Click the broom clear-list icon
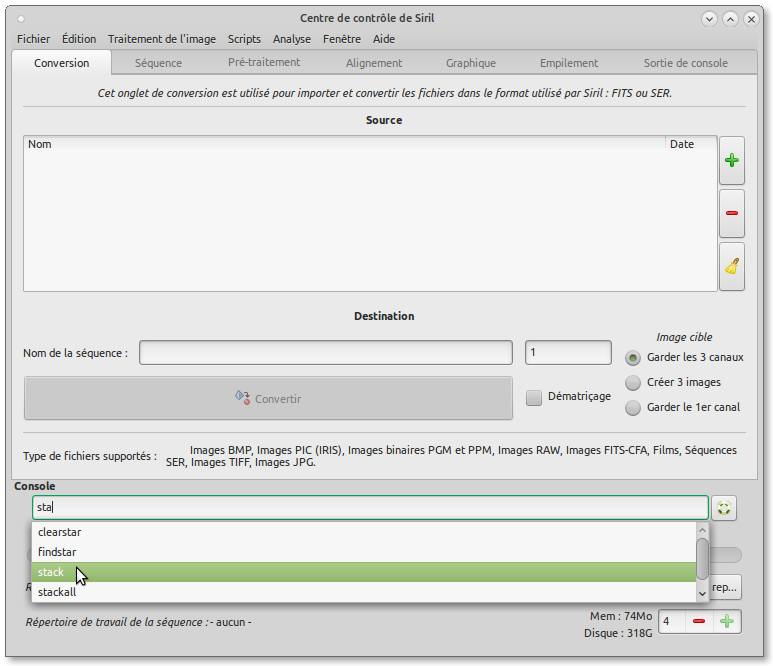This screenshot has height=666, width=773. point(731,266)
